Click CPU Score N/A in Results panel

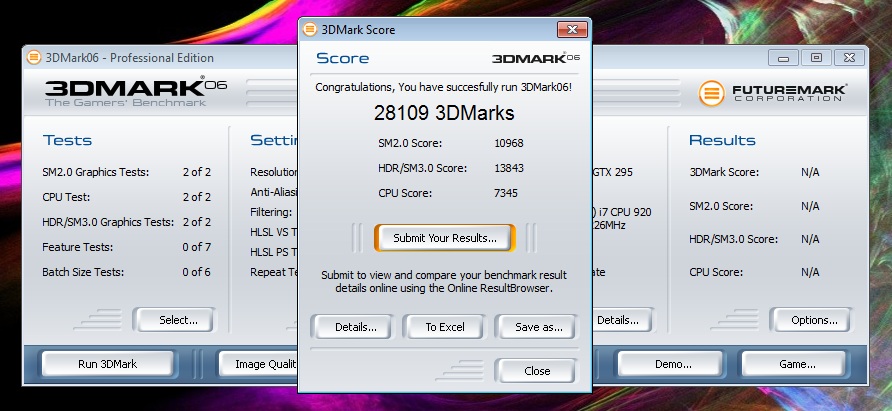pos(754,272)
